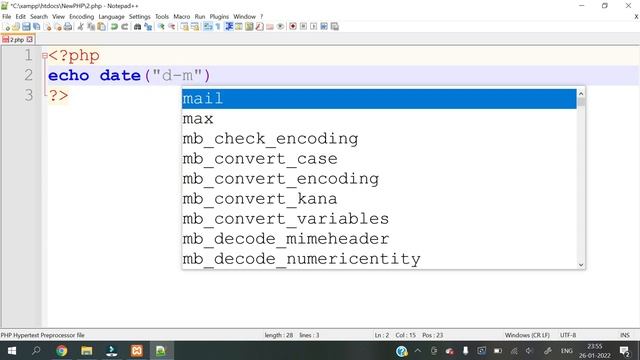Image resolution: width=640 pixels, height=360 pixels.
Task: Toggle the Indent Guide toolbar icon
Action: click(229, 27)
